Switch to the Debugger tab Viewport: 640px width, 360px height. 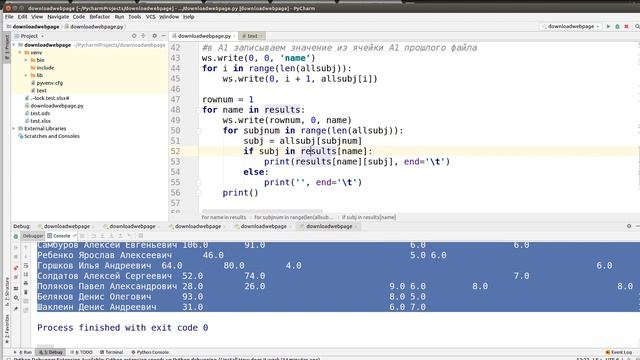tap(33, 236)
